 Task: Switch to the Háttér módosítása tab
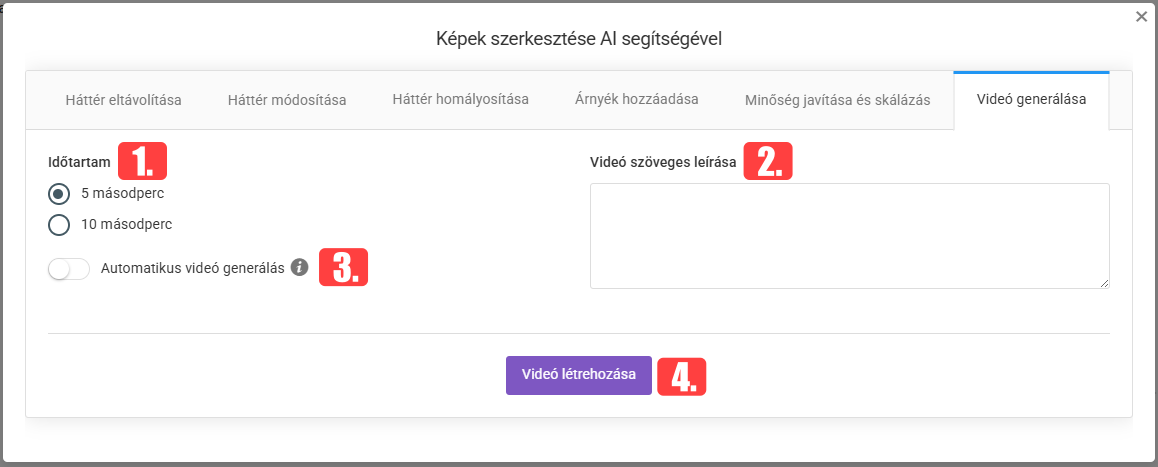[287, 100]
